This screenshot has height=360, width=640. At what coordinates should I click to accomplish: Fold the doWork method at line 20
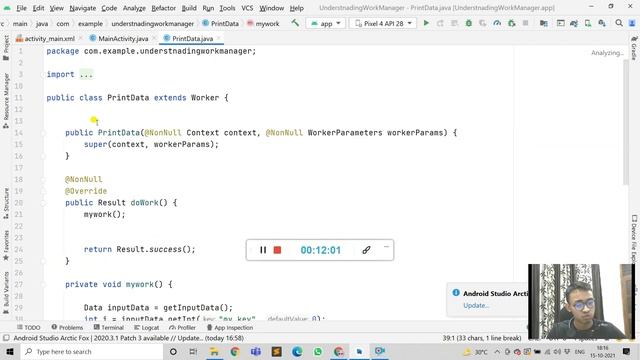point(43,203)
